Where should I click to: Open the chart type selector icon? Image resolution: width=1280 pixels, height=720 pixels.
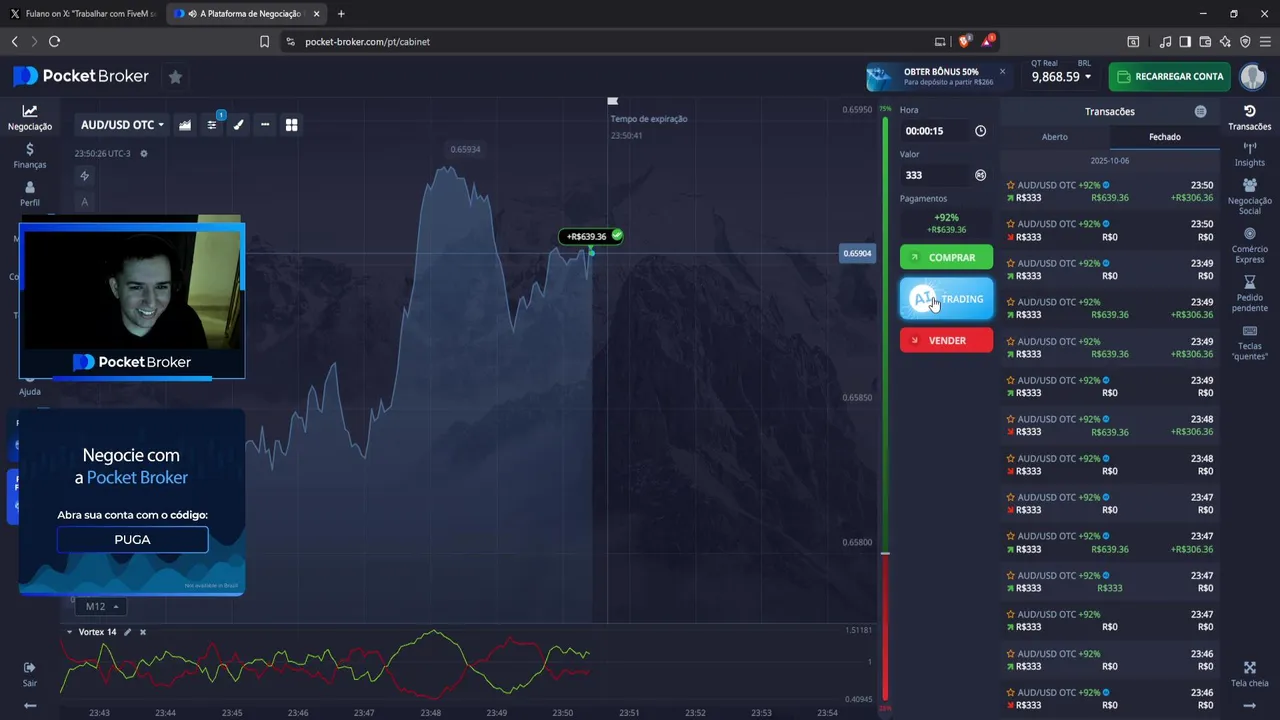coord(185,125)
